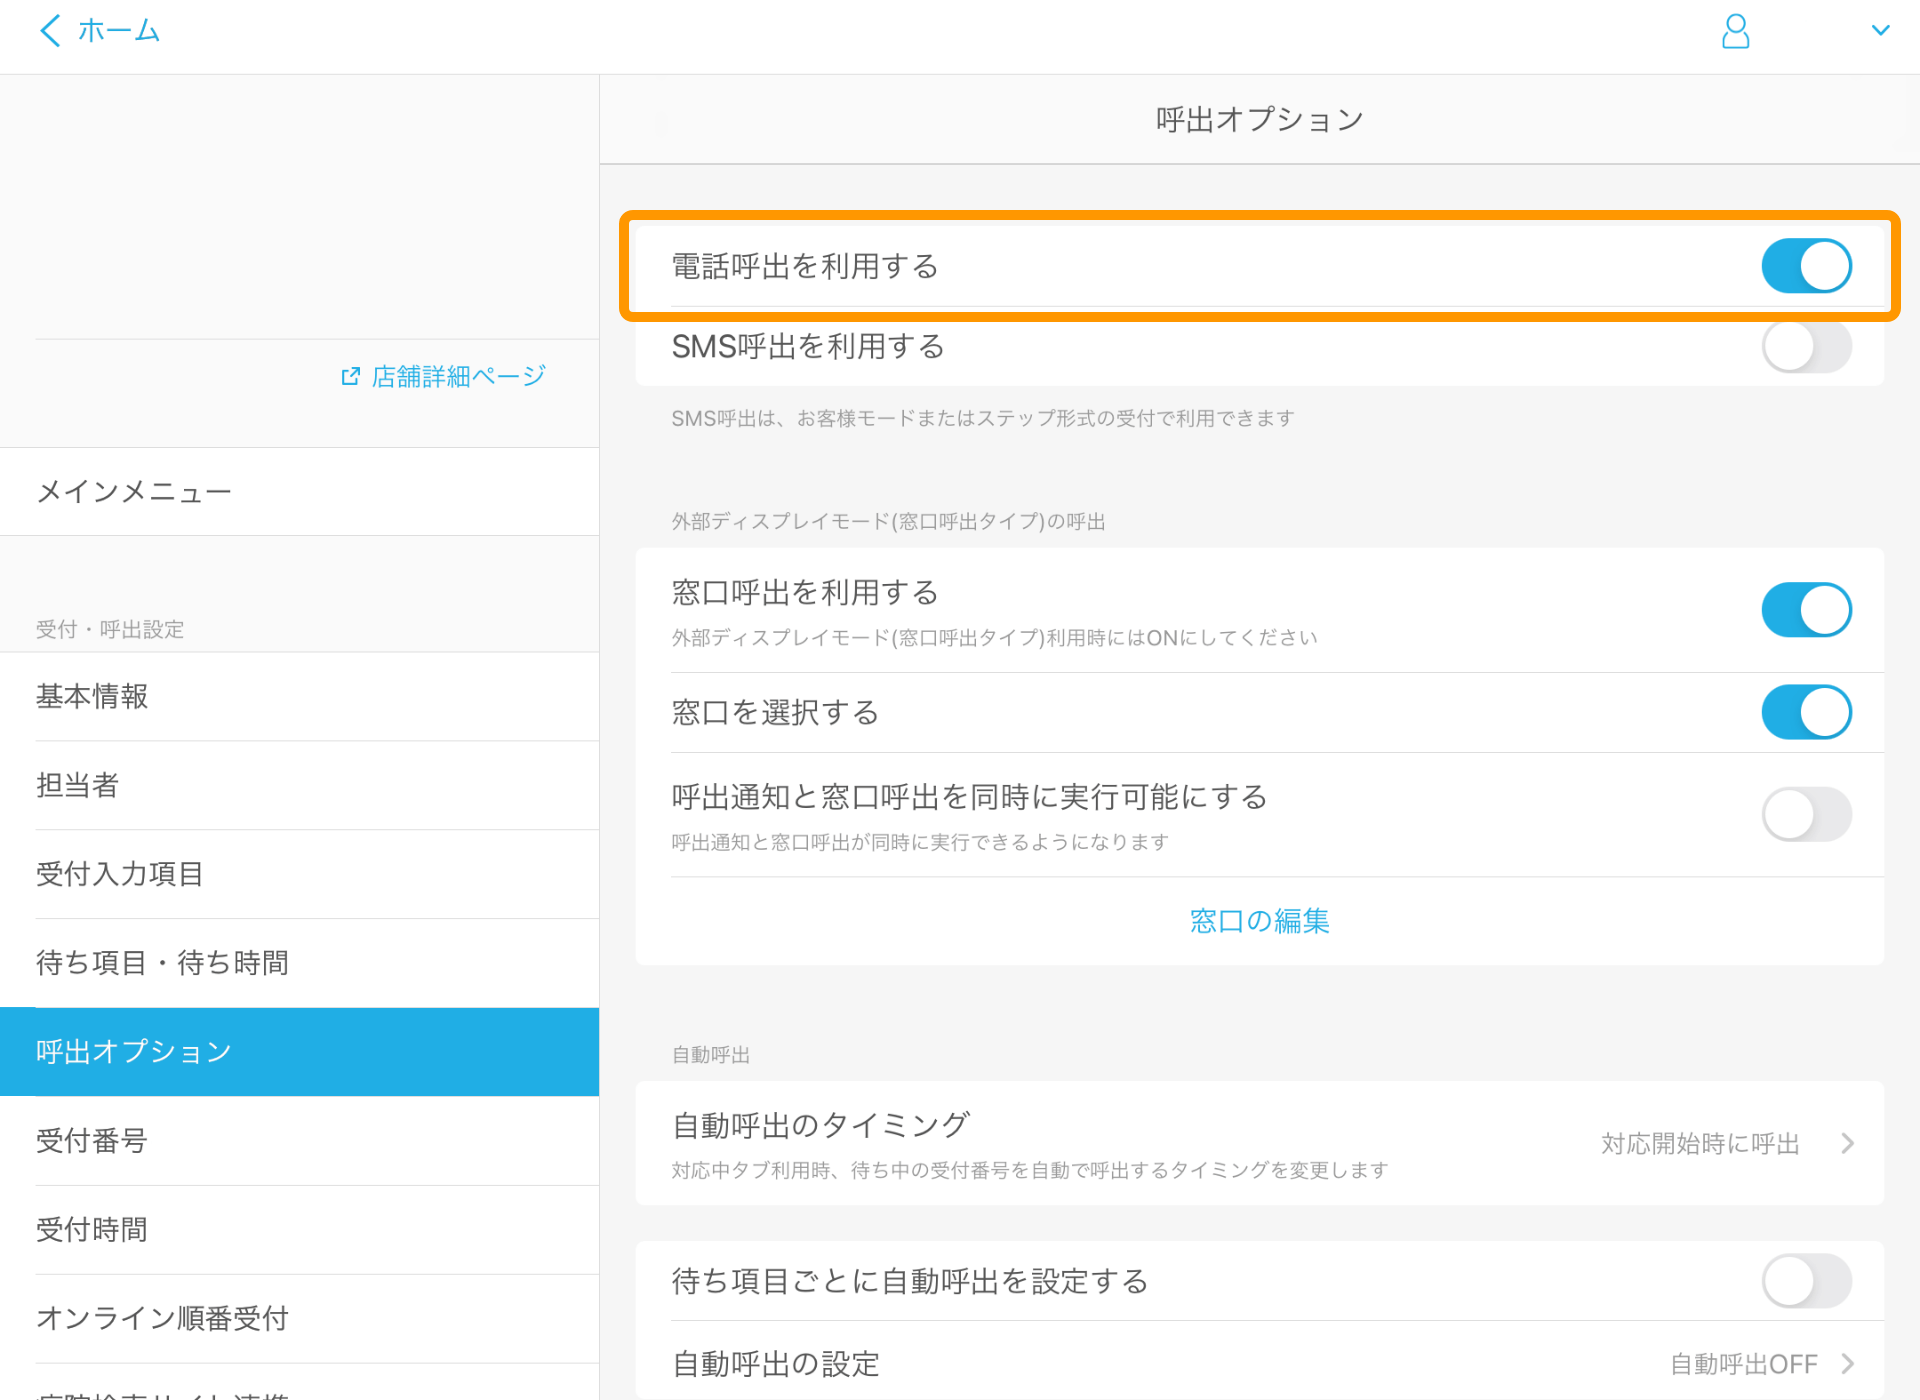The height and width of the screenshot is (1400, 1920).
Task: Click the external link icon beside 店舗詳細ページ
Action: click(x=350, y=377)
